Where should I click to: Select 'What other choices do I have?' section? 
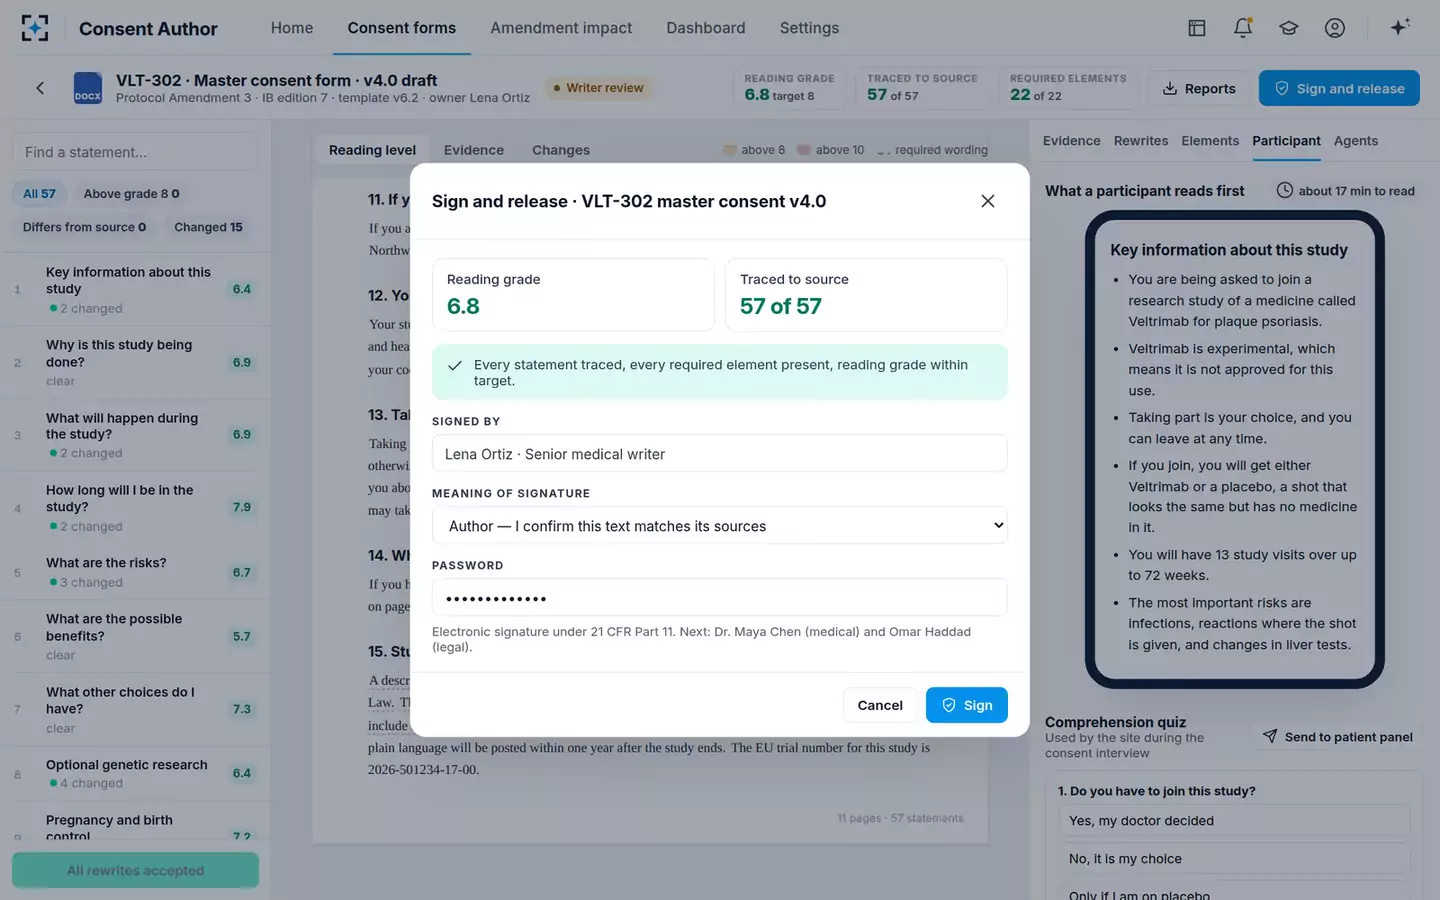(135, 709)
